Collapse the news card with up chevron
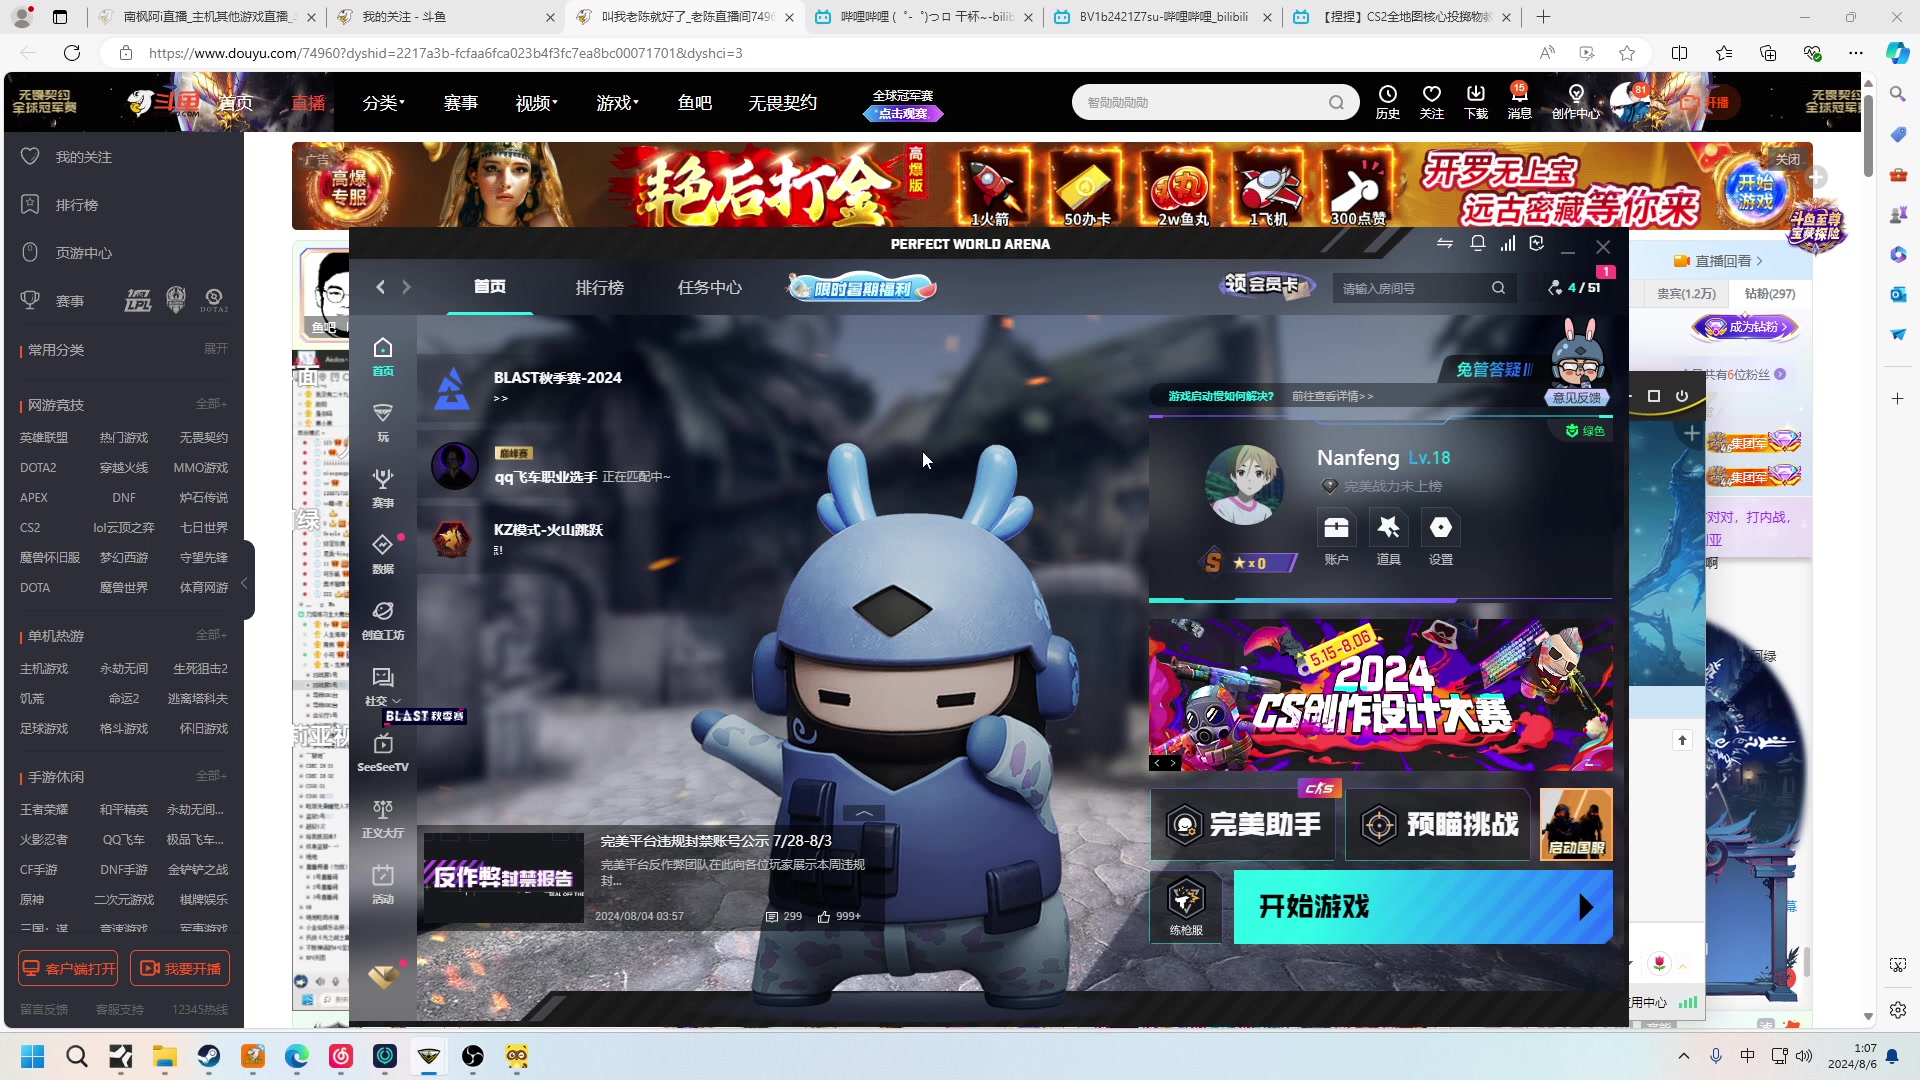The width and height of the screenshot is (1920, 1080). coord(864,813)
